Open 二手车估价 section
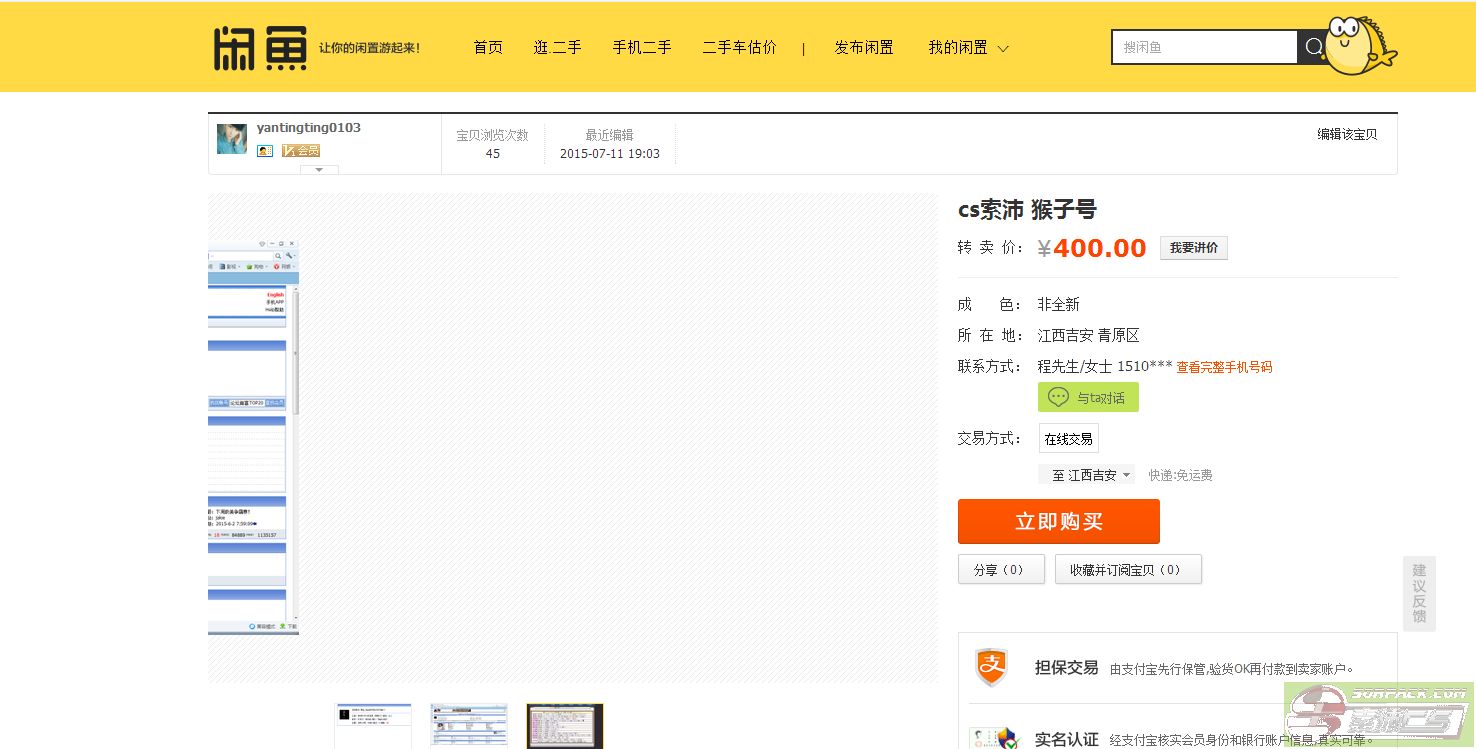The image size is (1476, 749). (739, 47)
